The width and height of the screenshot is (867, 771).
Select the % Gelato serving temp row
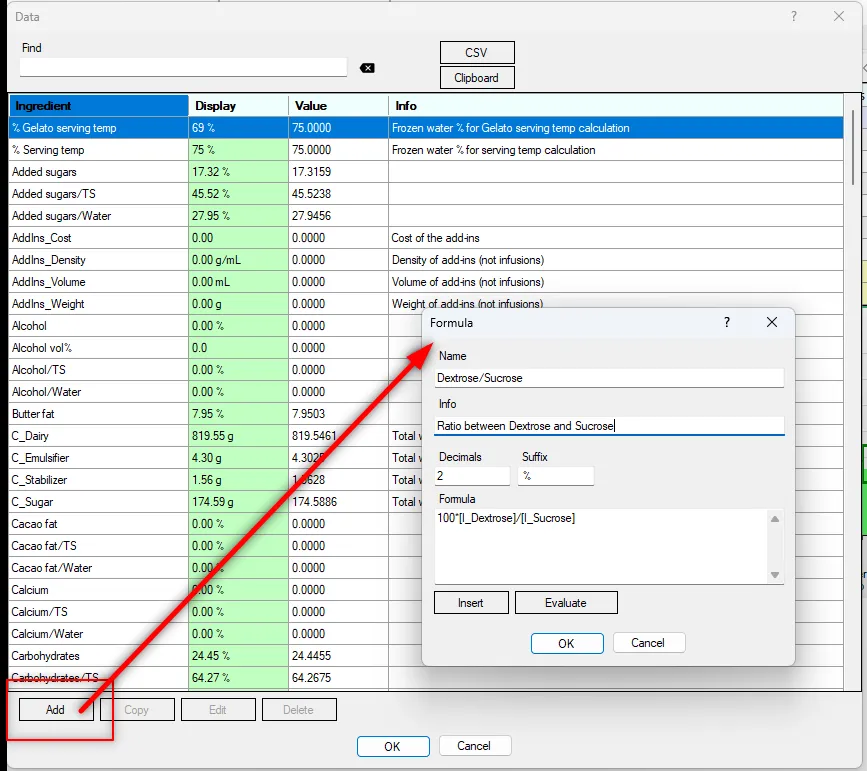426,128
